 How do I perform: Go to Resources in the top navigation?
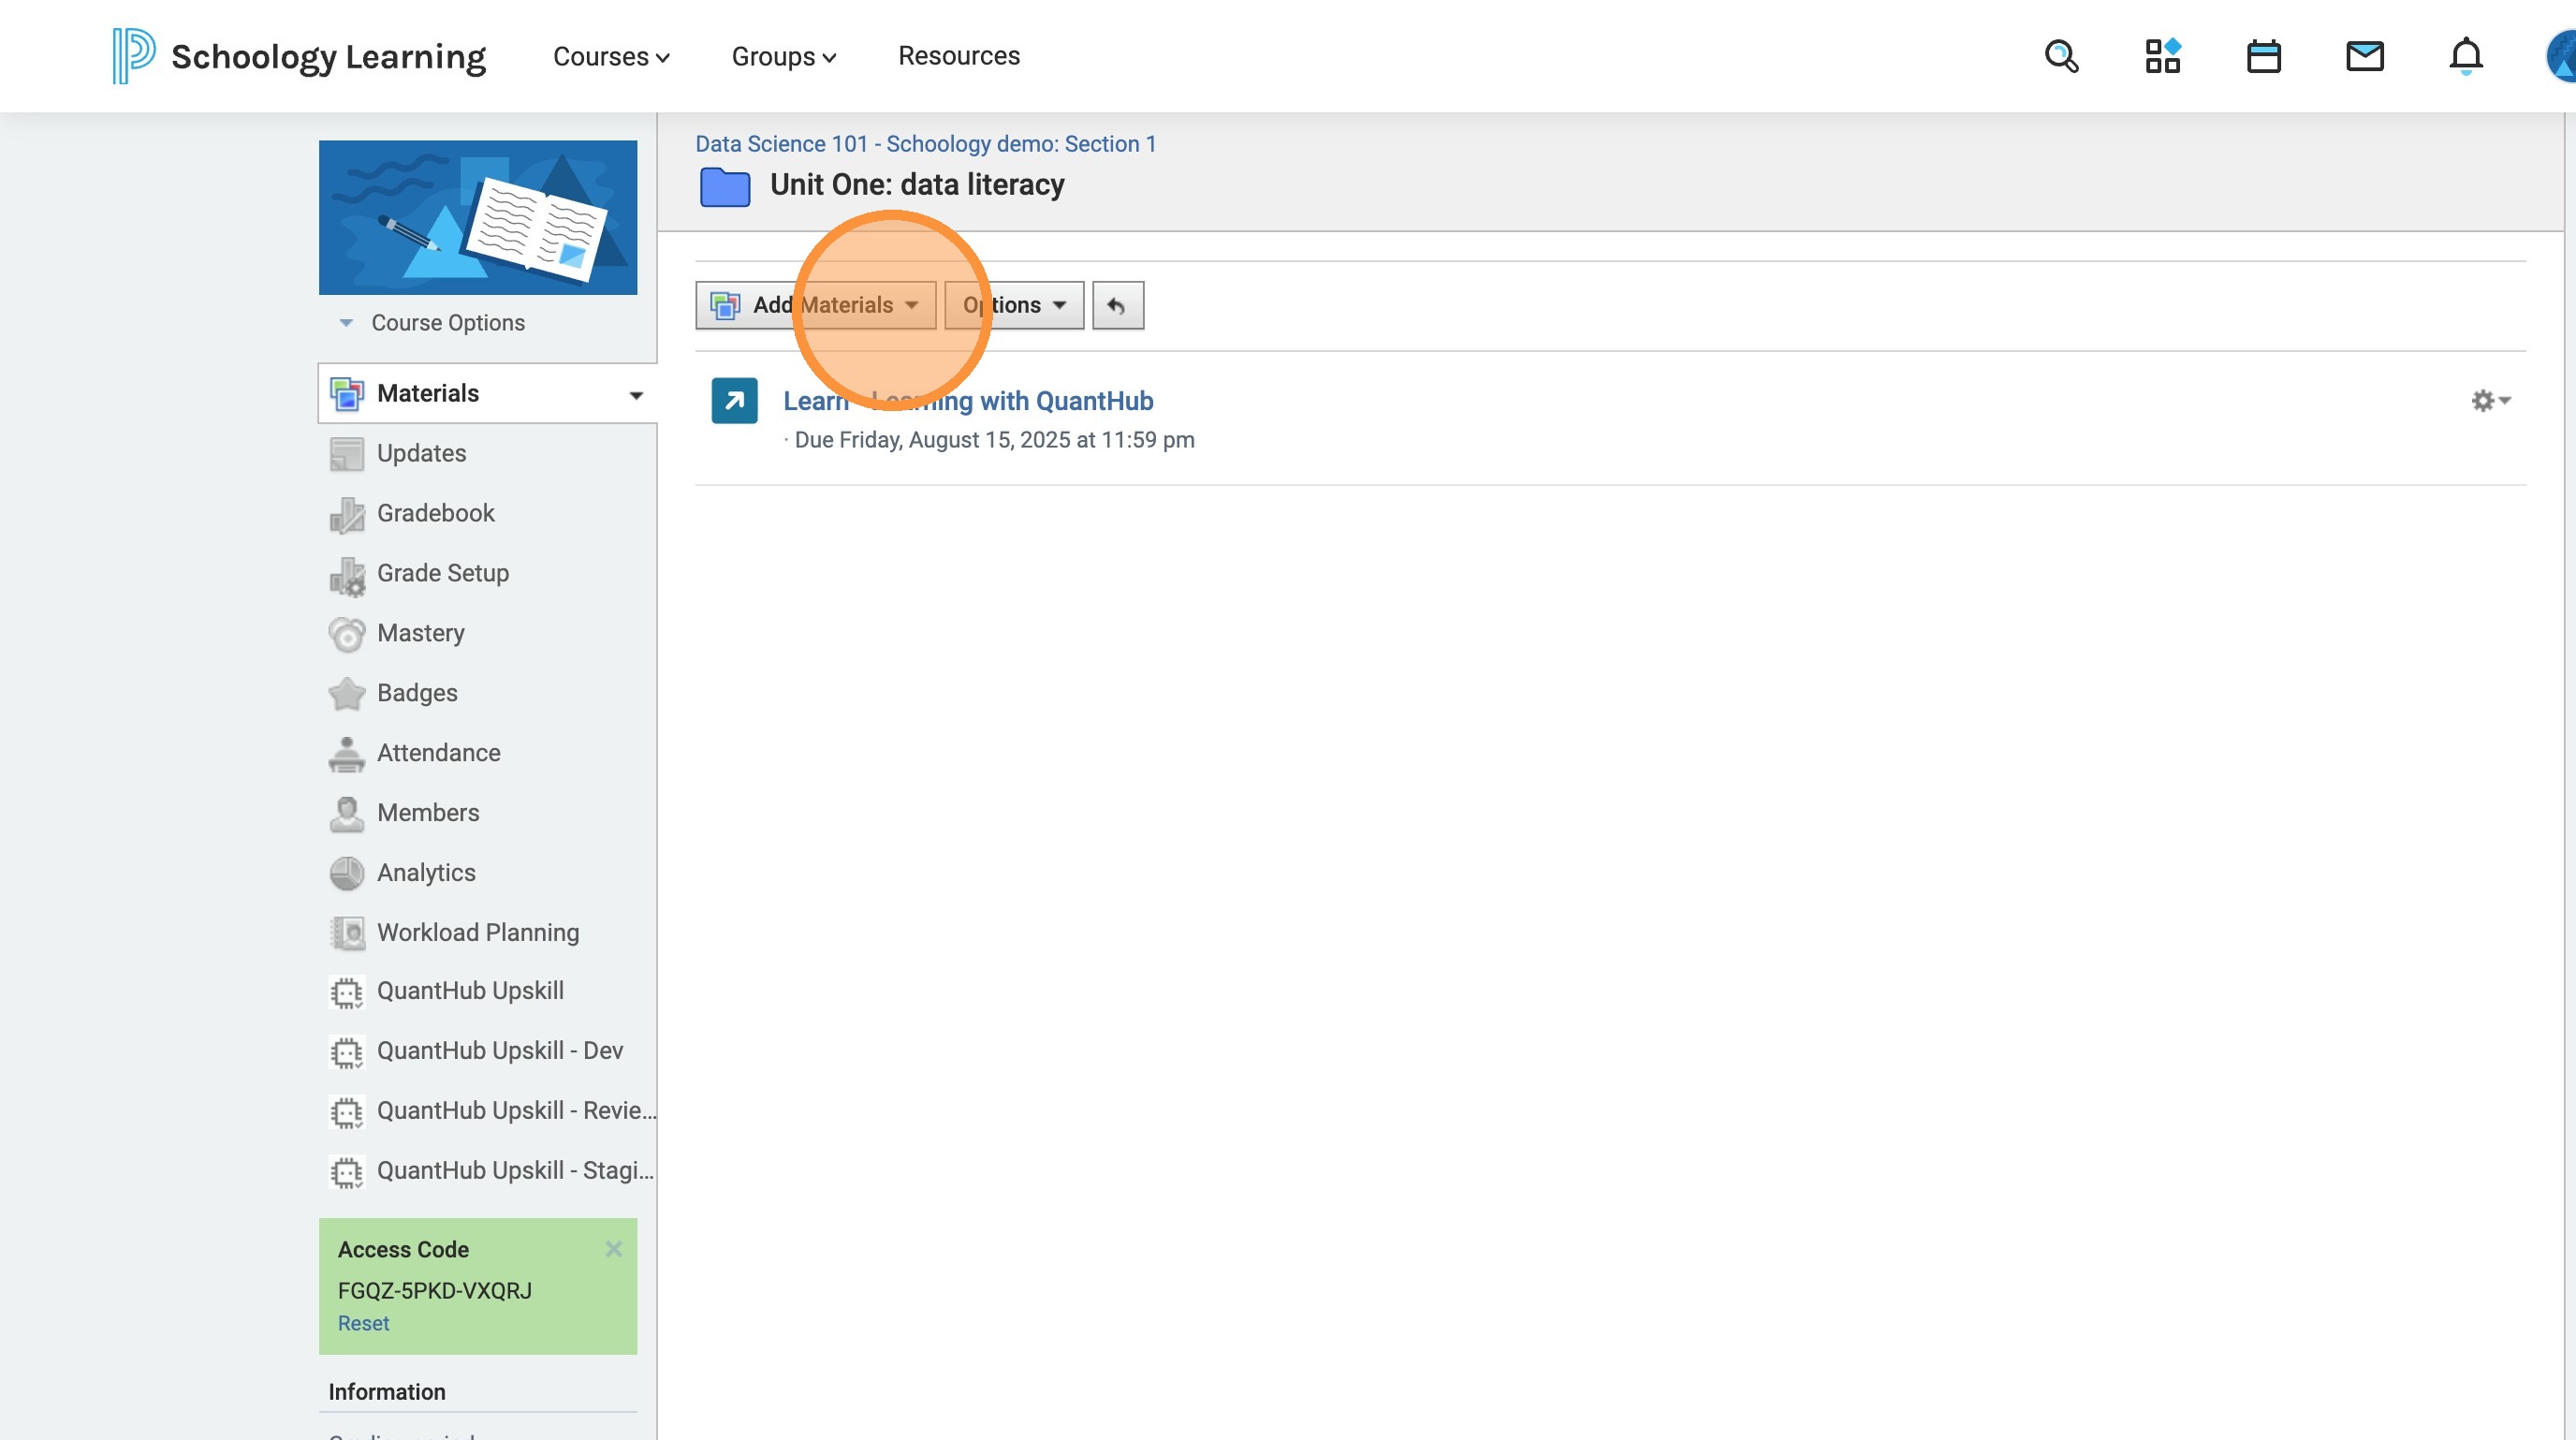tap(958, 56)
